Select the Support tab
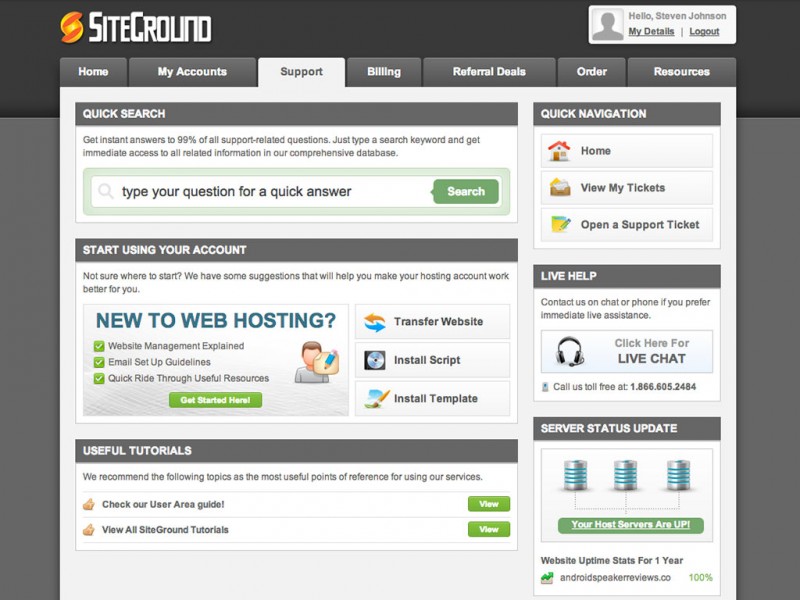This screenshot has width=800, height=600. [302, 72]
